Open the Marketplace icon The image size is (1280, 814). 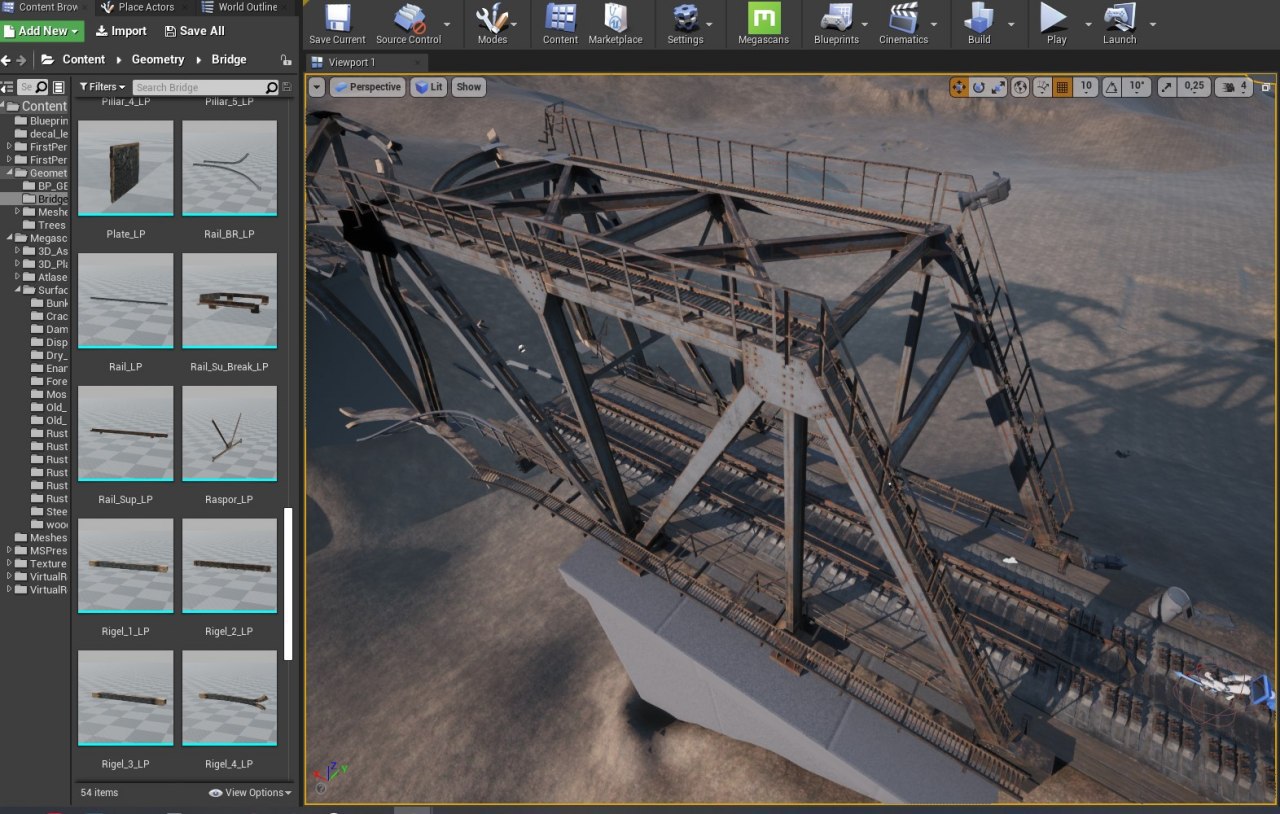point(615,18)
